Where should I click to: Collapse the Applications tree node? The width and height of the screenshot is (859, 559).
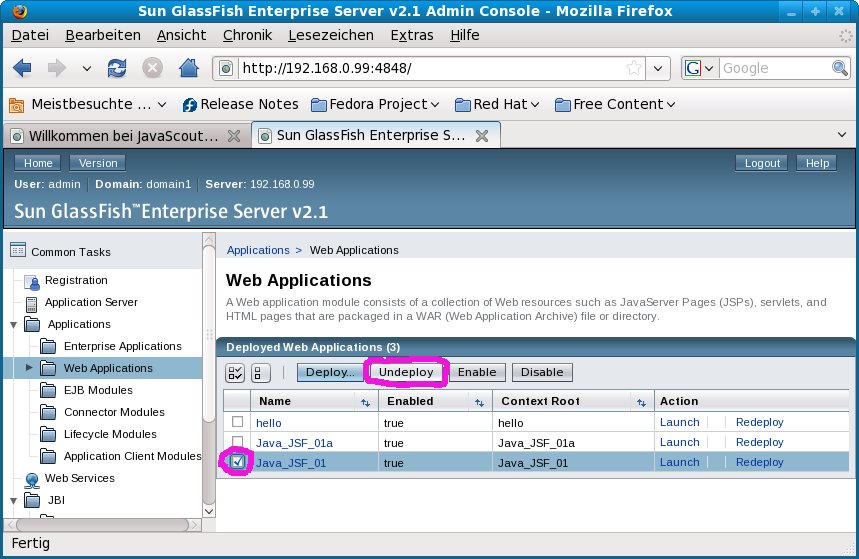point(12,324)
